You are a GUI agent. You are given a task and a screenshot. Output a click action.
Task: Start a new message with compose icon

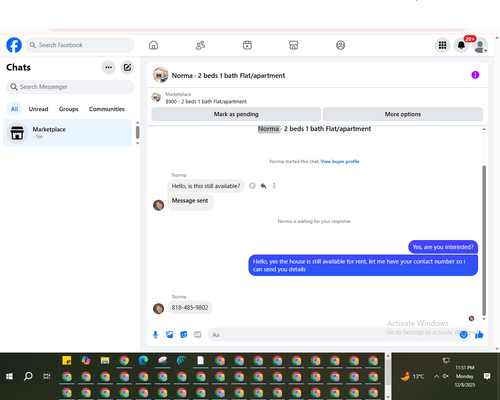[127, 67]
